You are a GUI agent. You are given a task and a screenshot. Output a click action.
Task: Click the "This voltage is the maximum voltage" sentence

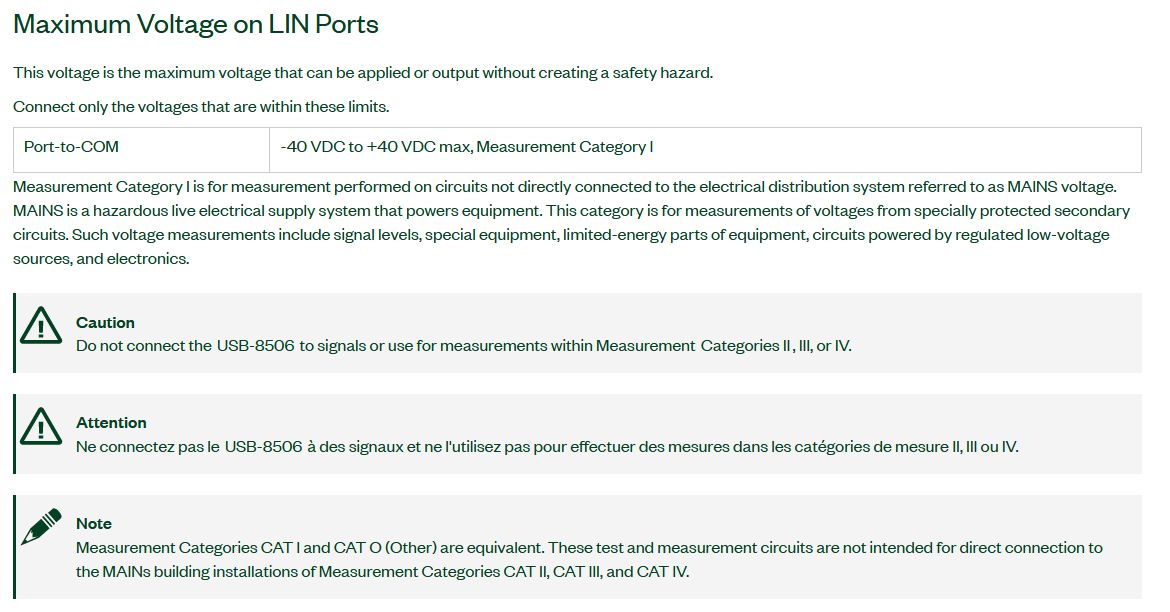click(363, 73)
